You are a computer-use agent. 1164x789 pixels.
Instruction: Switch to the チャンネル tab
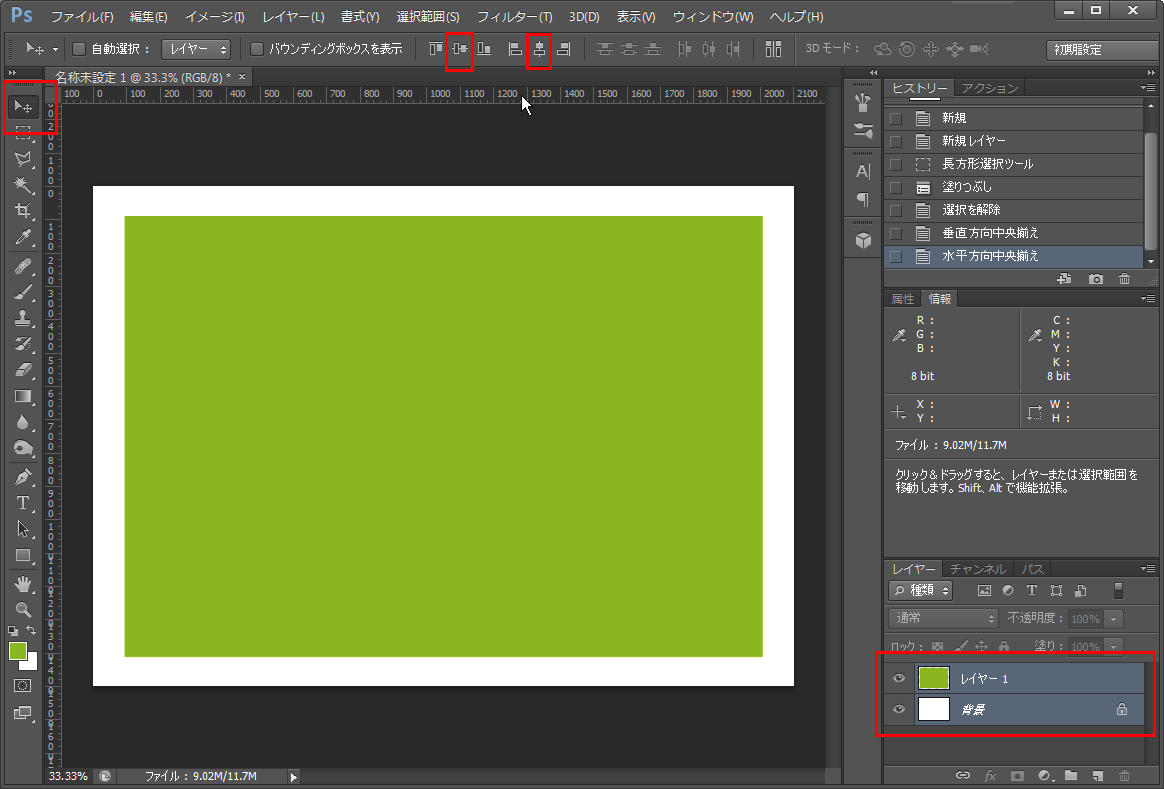[978, 569]
